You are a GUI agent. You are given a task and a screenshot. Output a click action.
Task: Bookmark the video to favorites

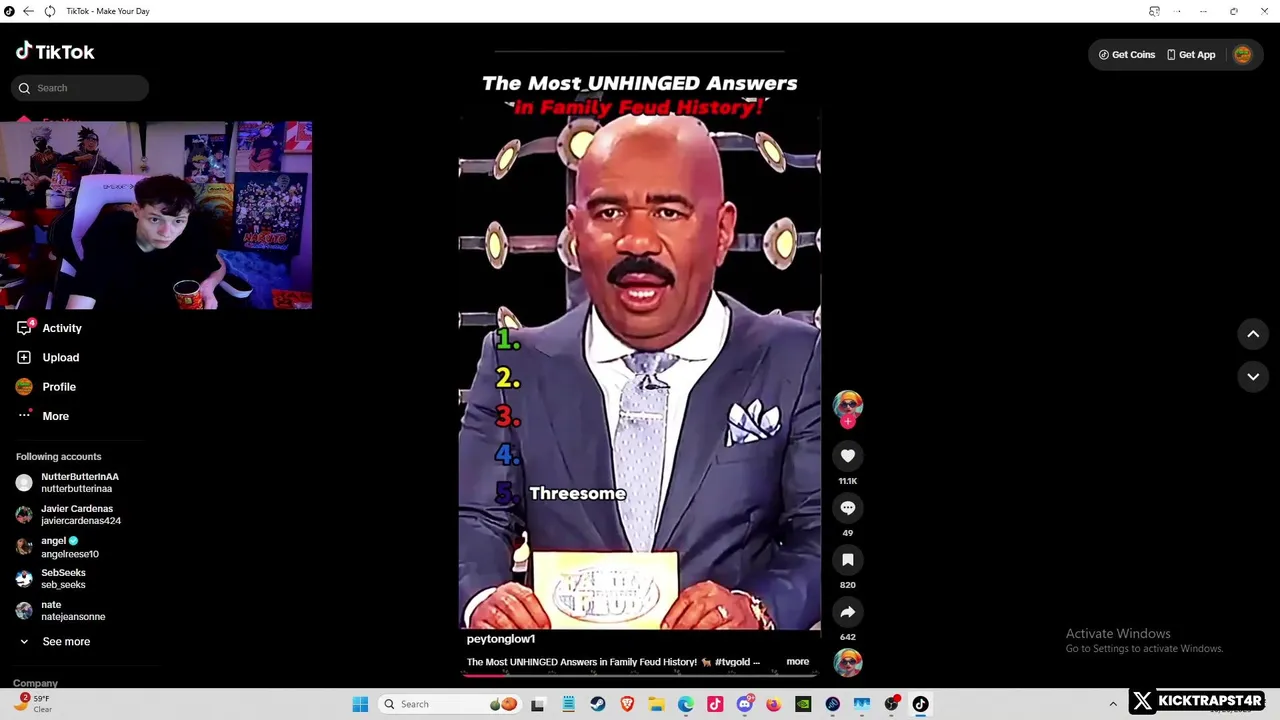pos(848,560)
